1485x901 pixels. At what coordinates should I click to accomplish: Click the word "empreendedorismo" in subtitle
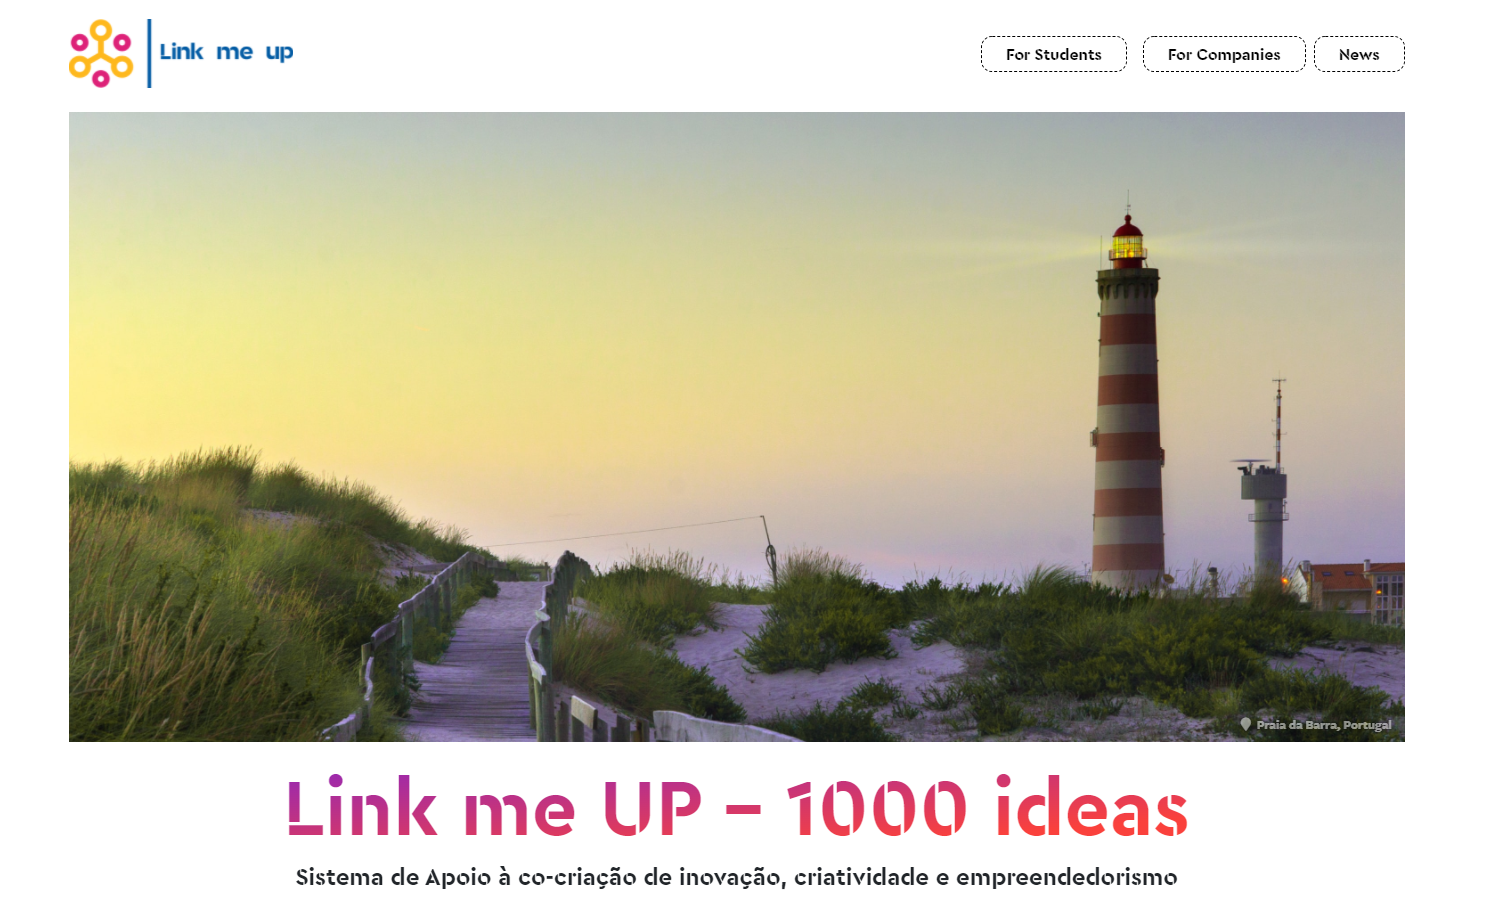pyautogui.click(x=1067, y=877)
